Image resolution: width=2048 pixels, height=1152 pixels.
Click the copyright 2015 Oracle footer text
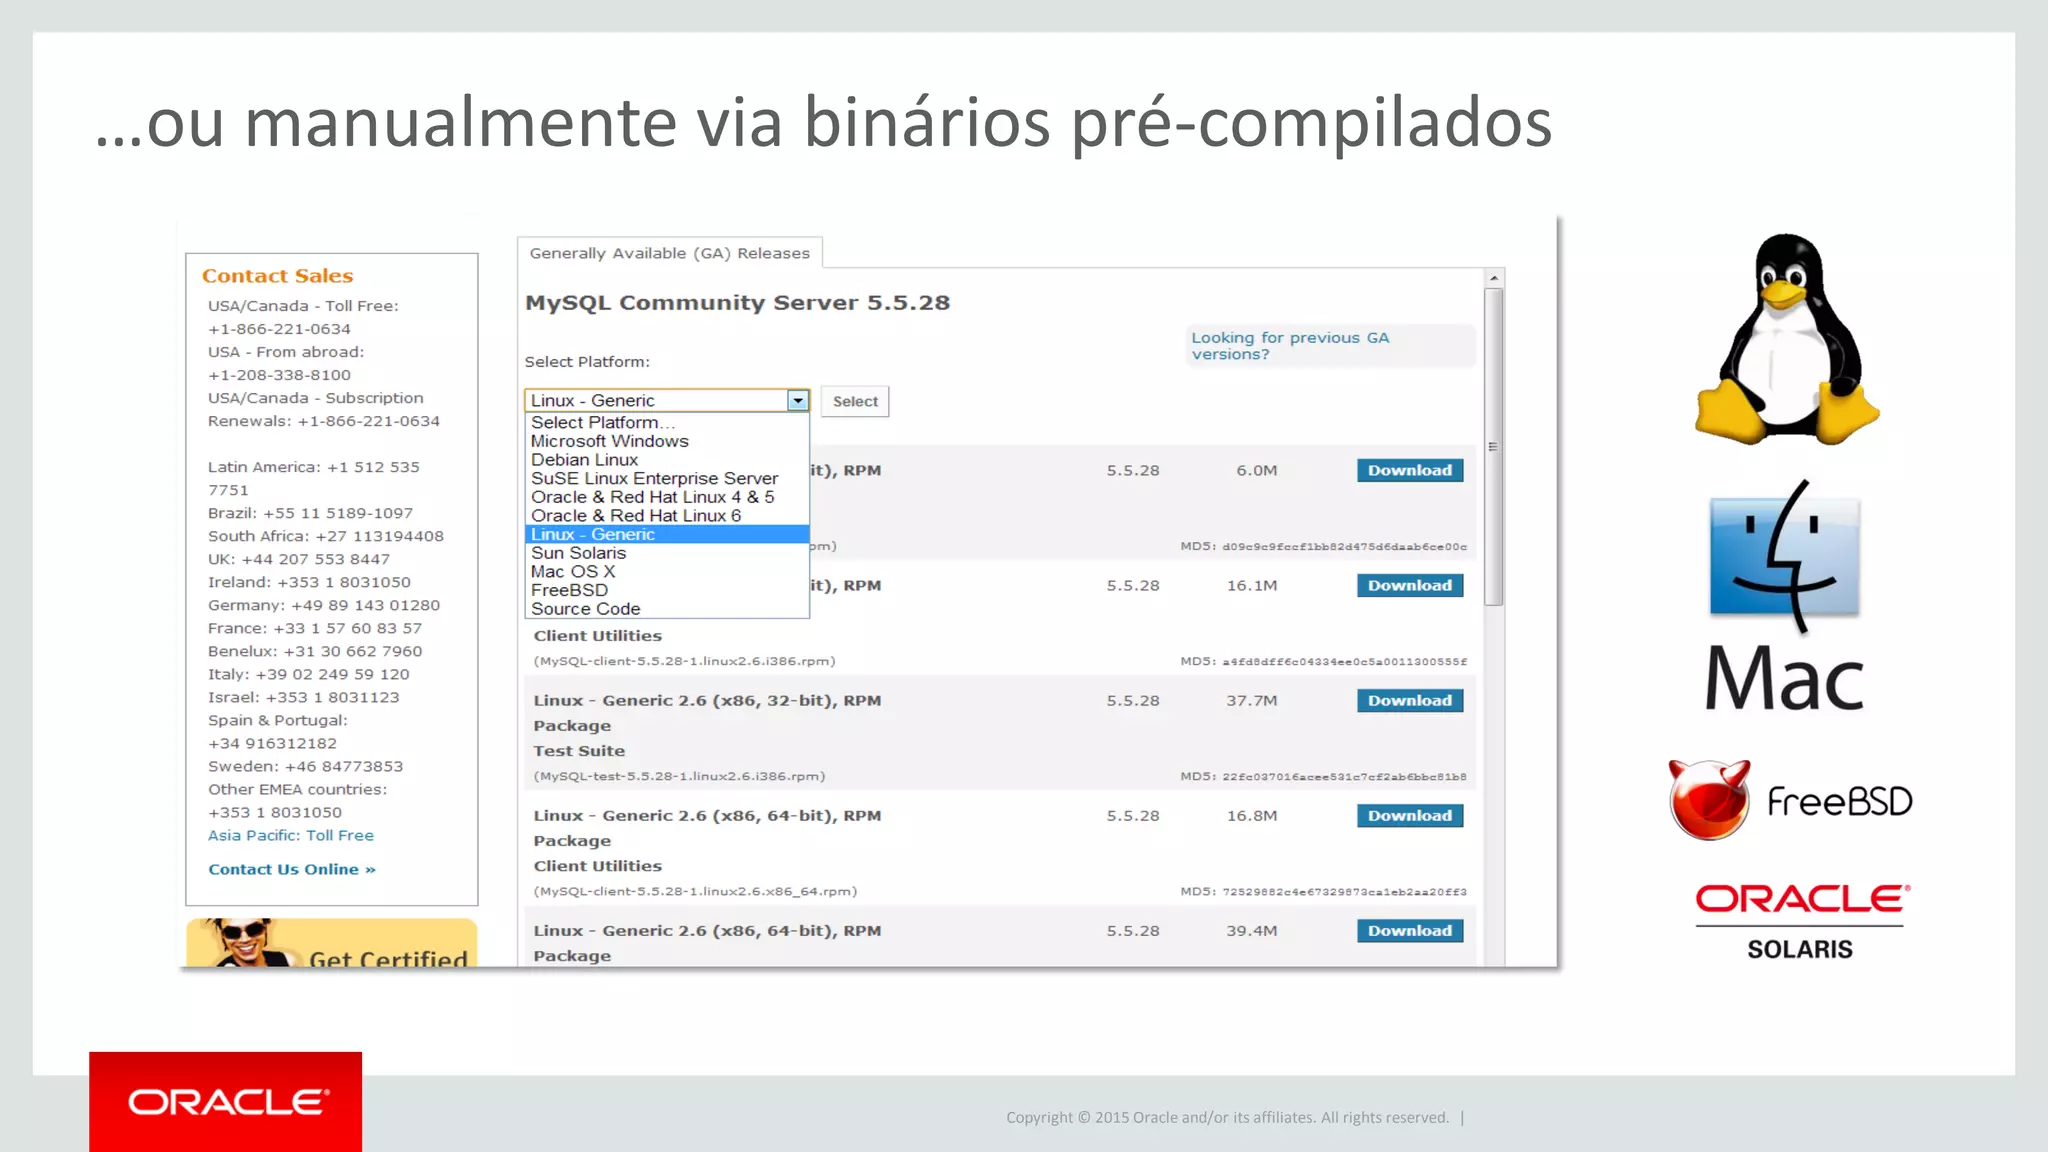1228,1117
